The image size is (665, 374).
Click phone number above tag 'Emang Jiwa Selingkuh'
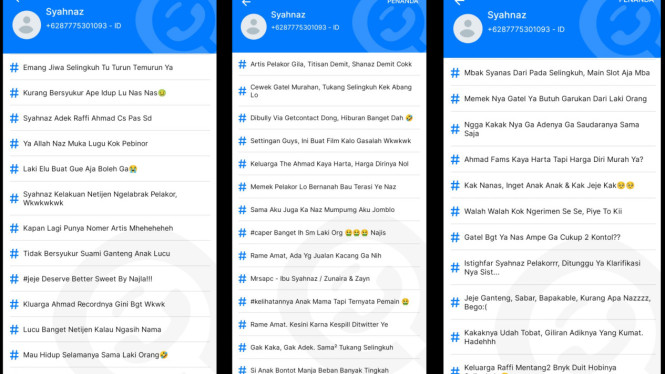(x=84, y=26)
